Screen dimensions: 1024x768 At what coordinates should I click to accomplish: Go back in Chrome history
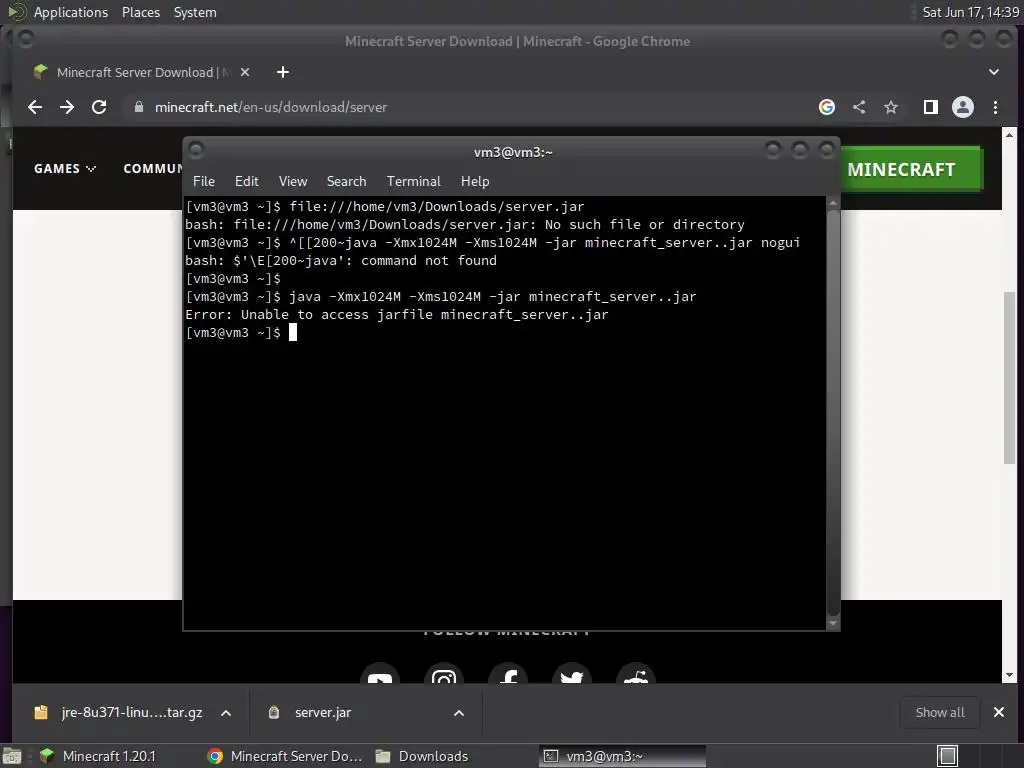tap(35, 107)
